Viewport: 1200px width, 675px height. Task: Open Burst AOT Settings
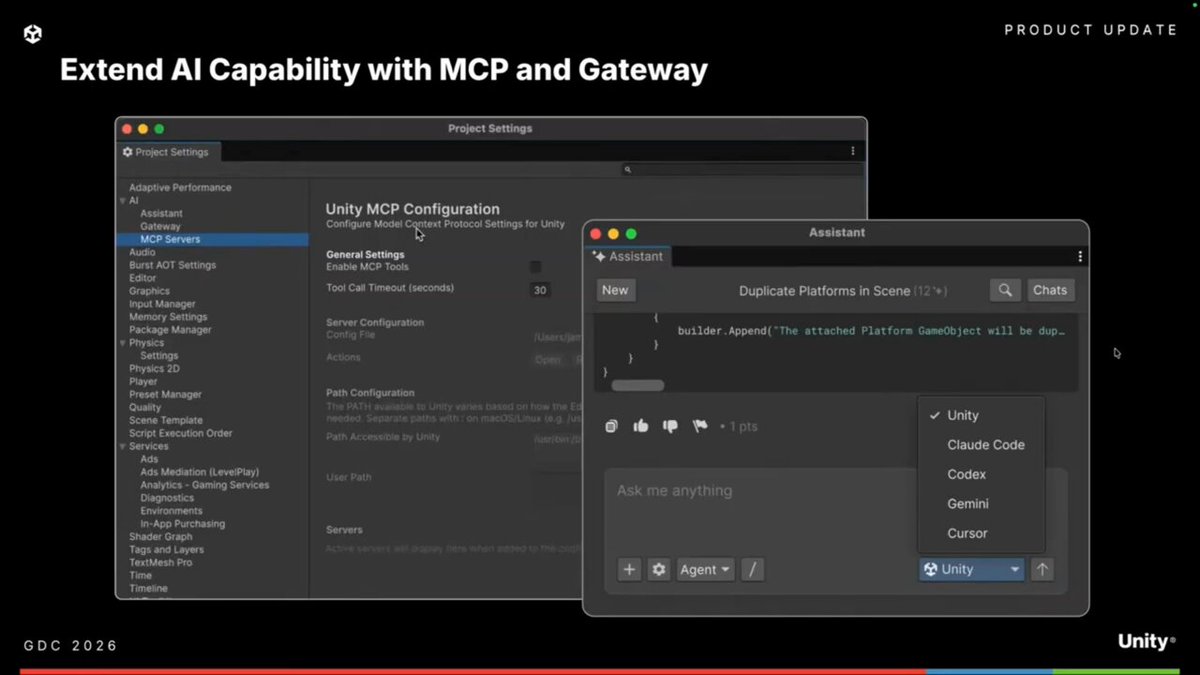tap(172, 265)
